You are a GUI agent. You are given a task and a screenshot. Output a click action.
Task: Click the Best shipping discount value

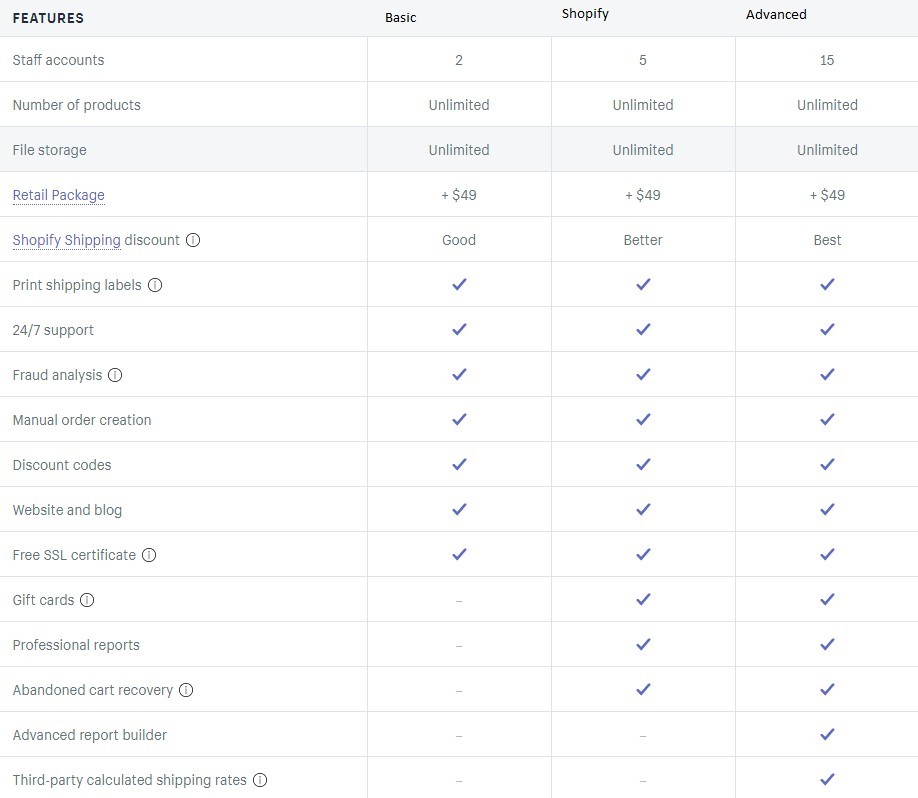click(827, 240)
